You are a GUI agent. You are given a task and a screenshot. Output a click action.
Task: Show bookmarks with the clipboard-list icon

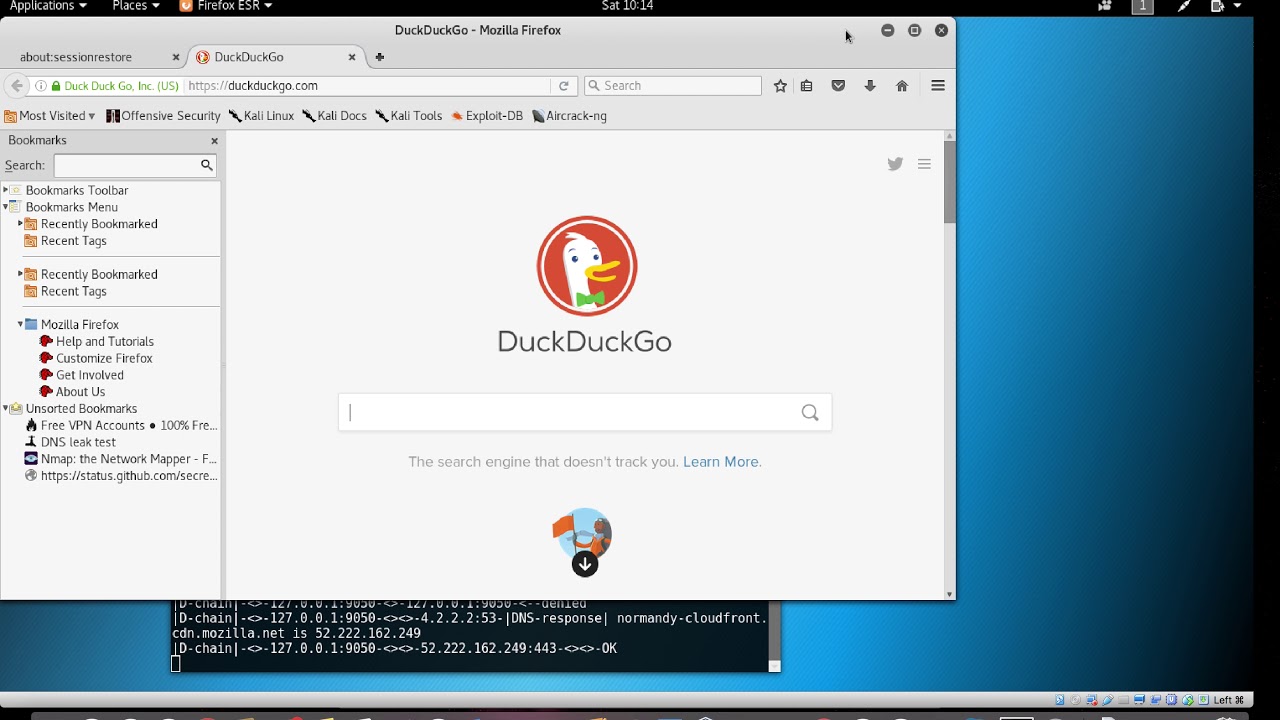807,86
